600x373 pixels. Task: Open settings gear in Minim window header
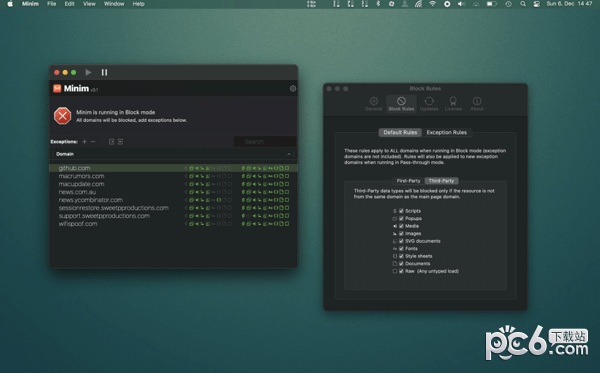coord(293,89)
